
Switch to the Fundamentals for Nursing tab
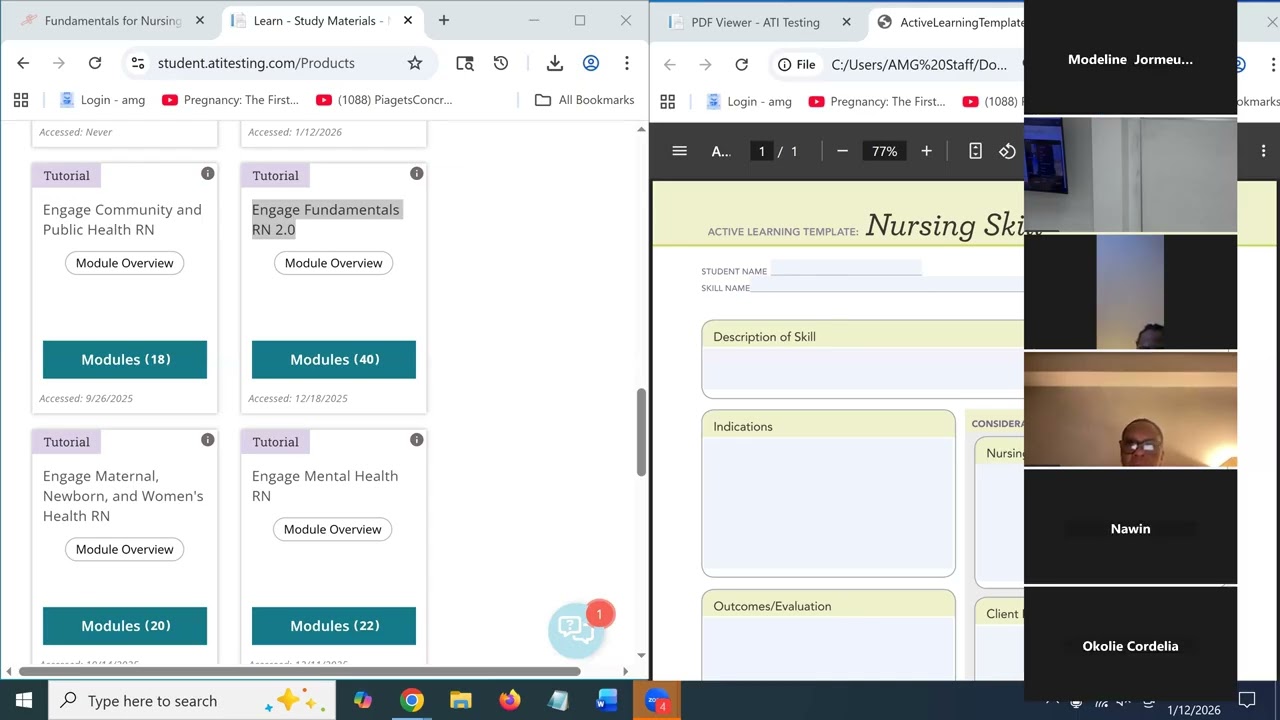[x=113, y=20]
